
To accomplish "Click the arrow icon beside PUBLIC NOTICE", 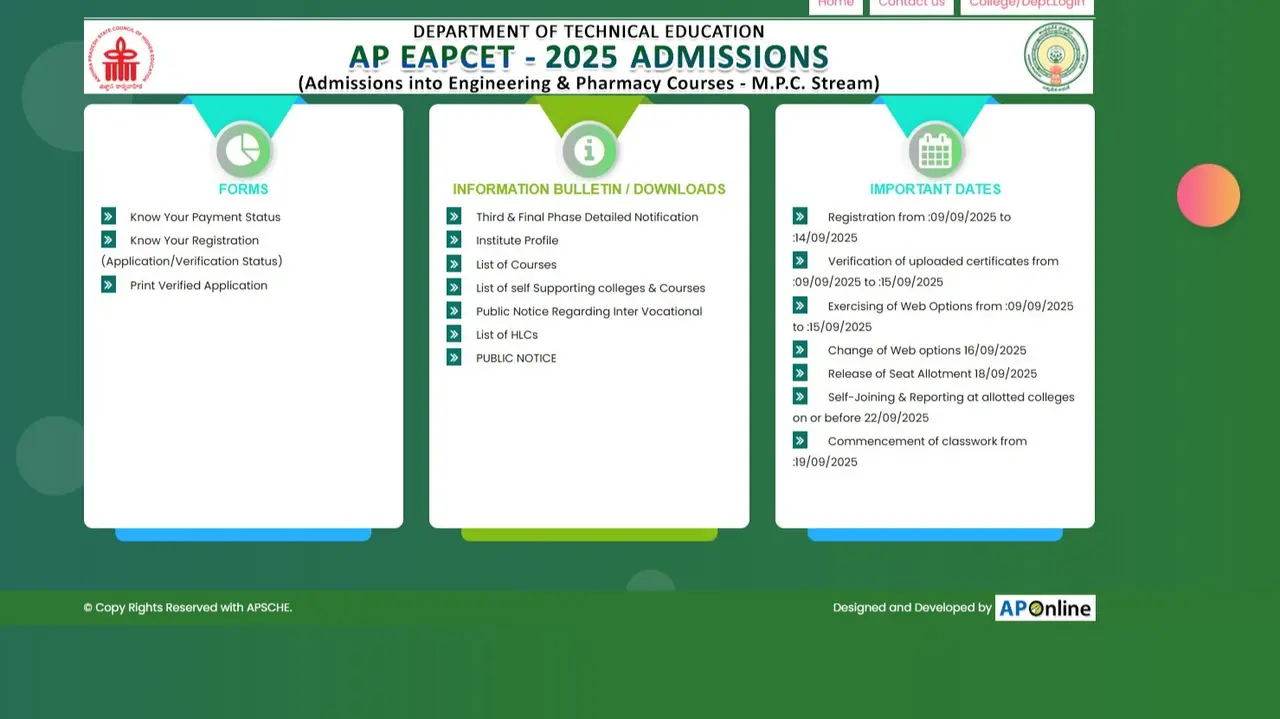I will (455, 357).
